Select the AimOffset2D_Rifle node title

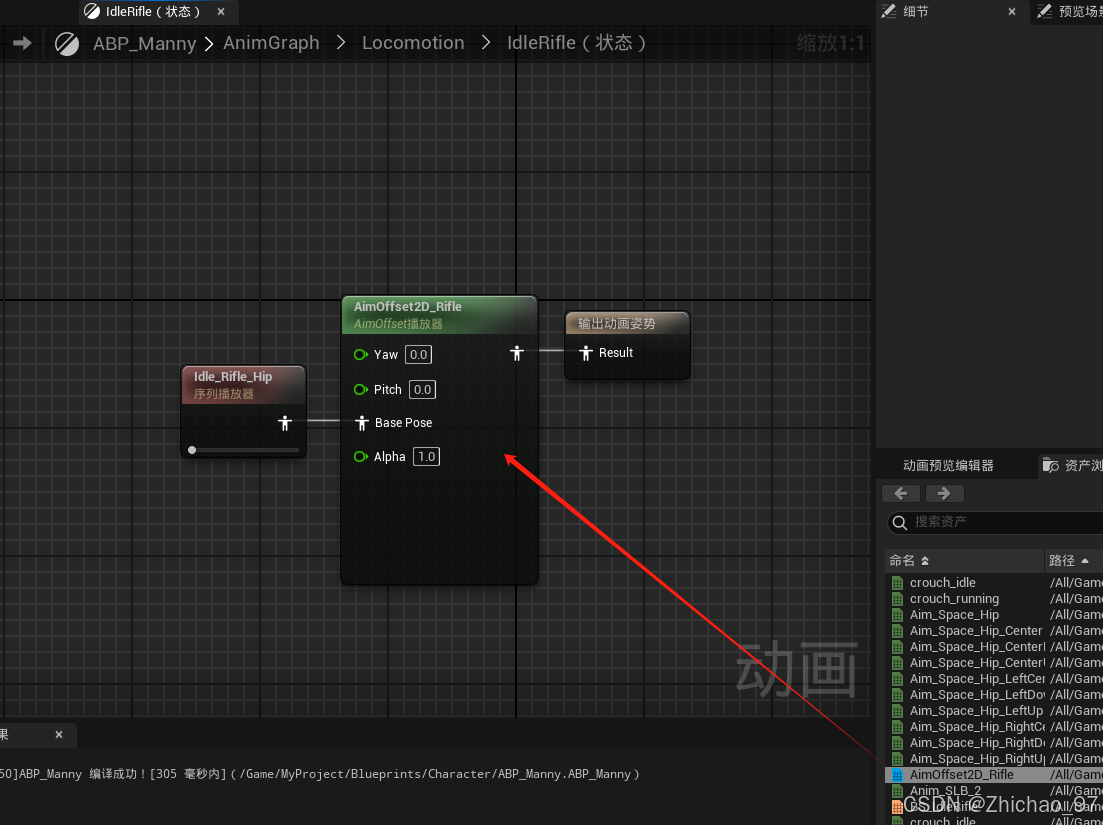[x=407, y=307]
